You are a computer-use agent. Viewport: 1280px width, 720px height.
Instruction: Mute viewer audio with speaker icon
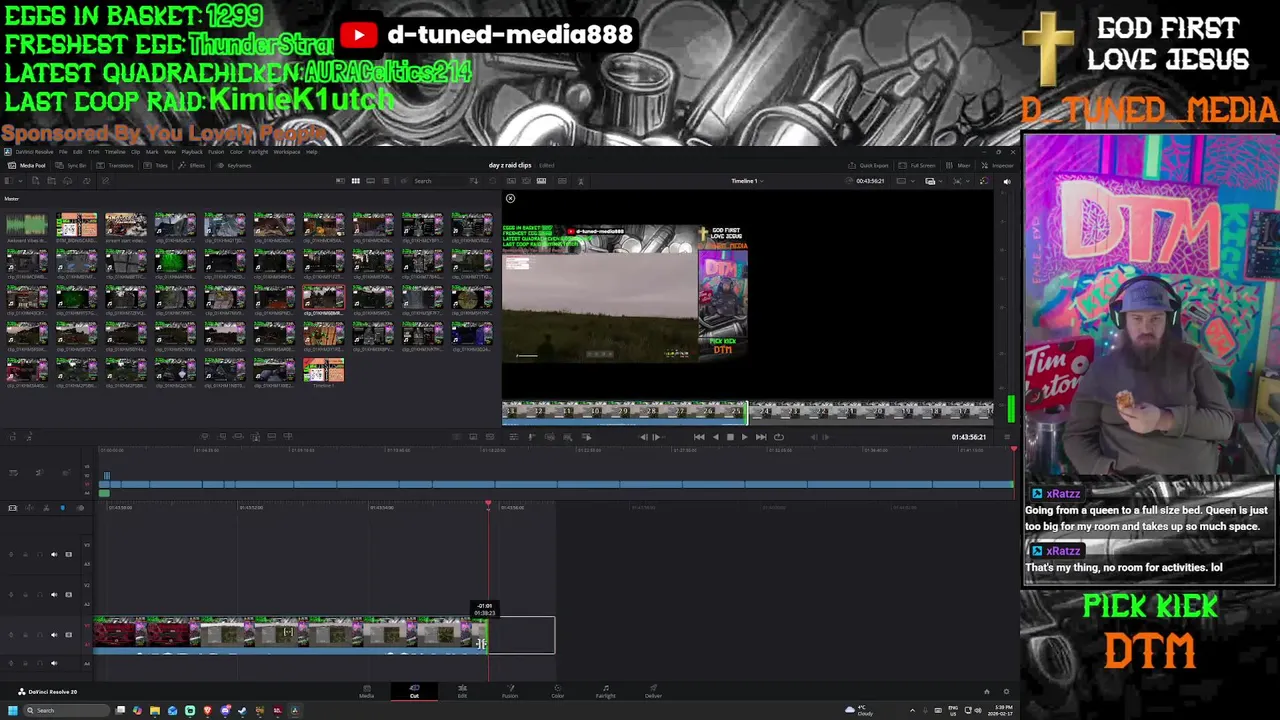pyautogui.click(x=1007, y=181)
